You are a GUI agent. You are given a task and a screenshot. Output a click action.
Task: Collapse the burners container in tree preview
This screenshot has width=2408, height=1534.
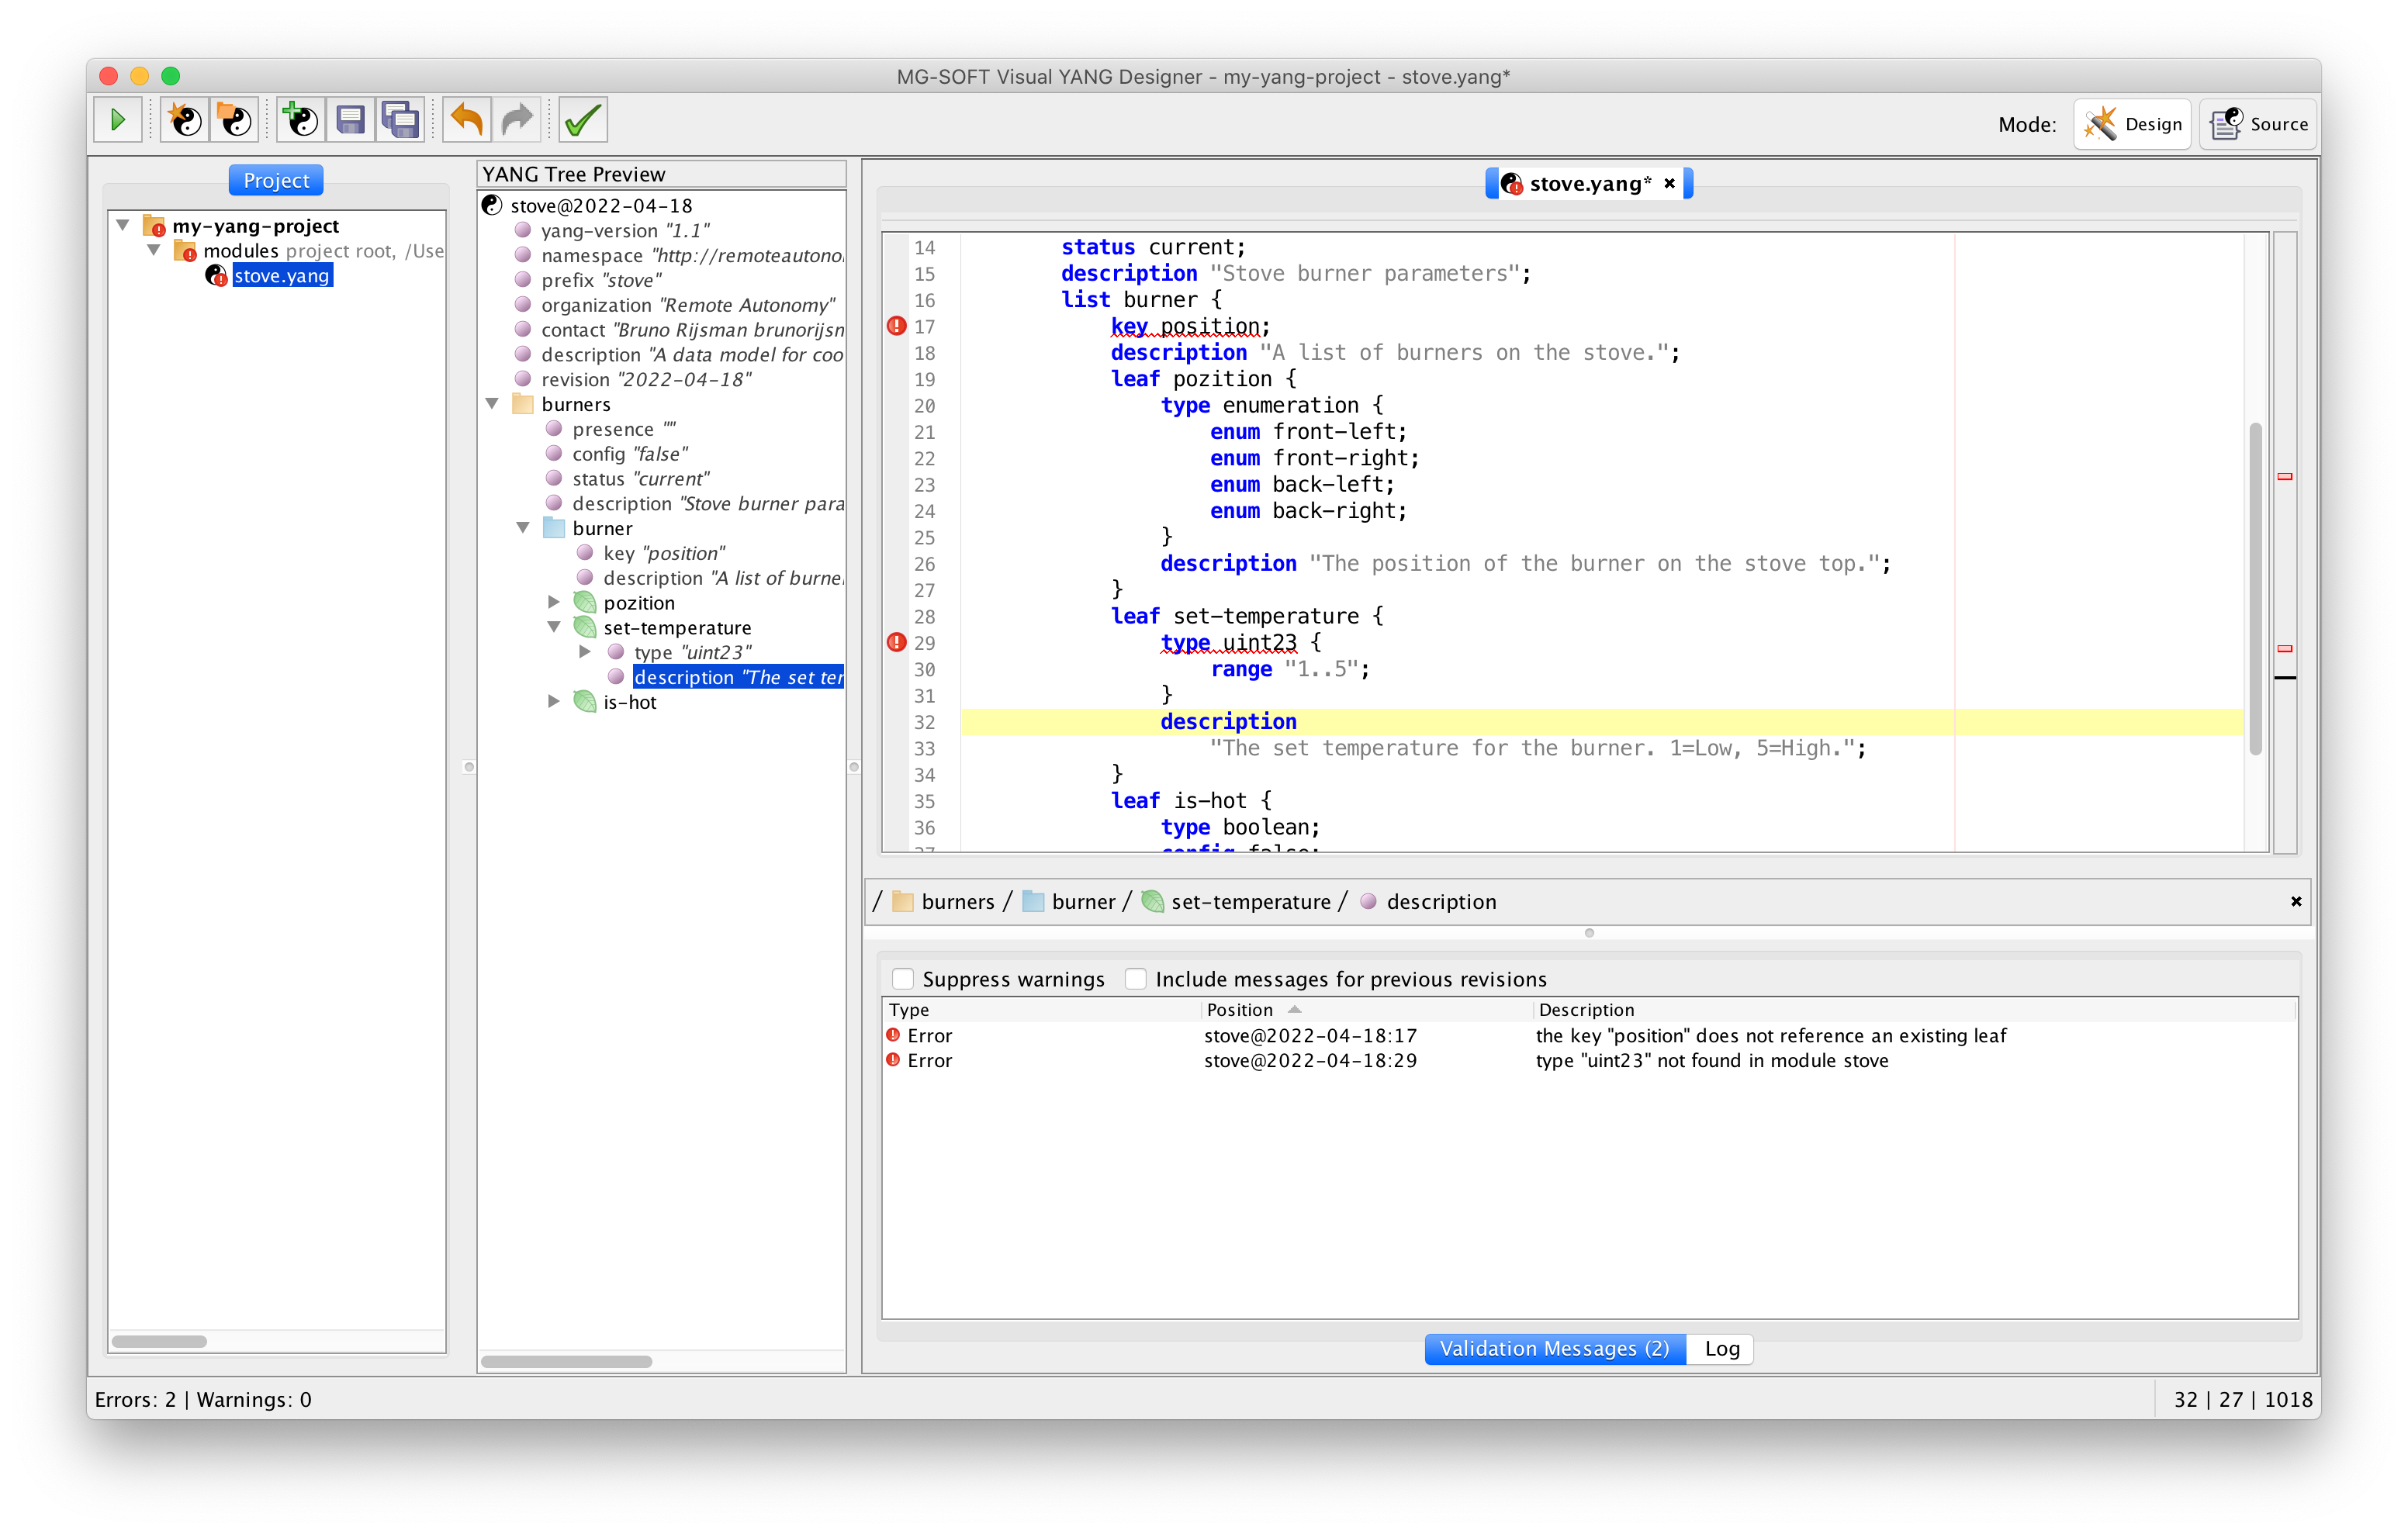tap(492, 404)
